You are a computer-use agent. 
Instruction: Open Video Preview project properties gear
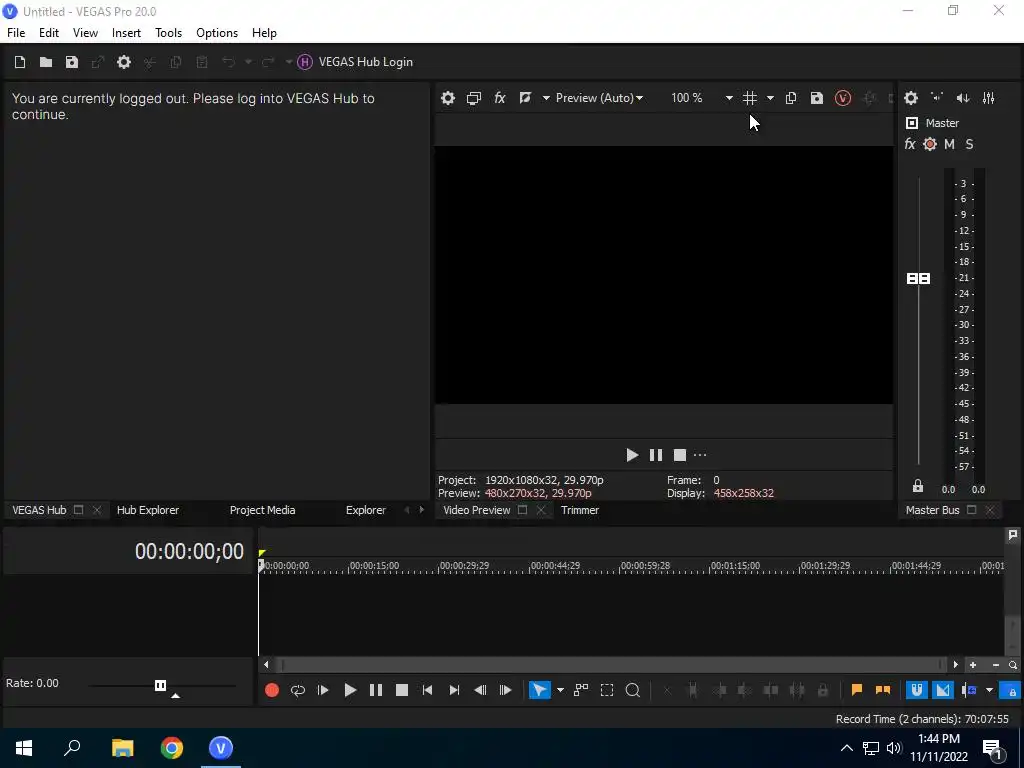[448, 98]
